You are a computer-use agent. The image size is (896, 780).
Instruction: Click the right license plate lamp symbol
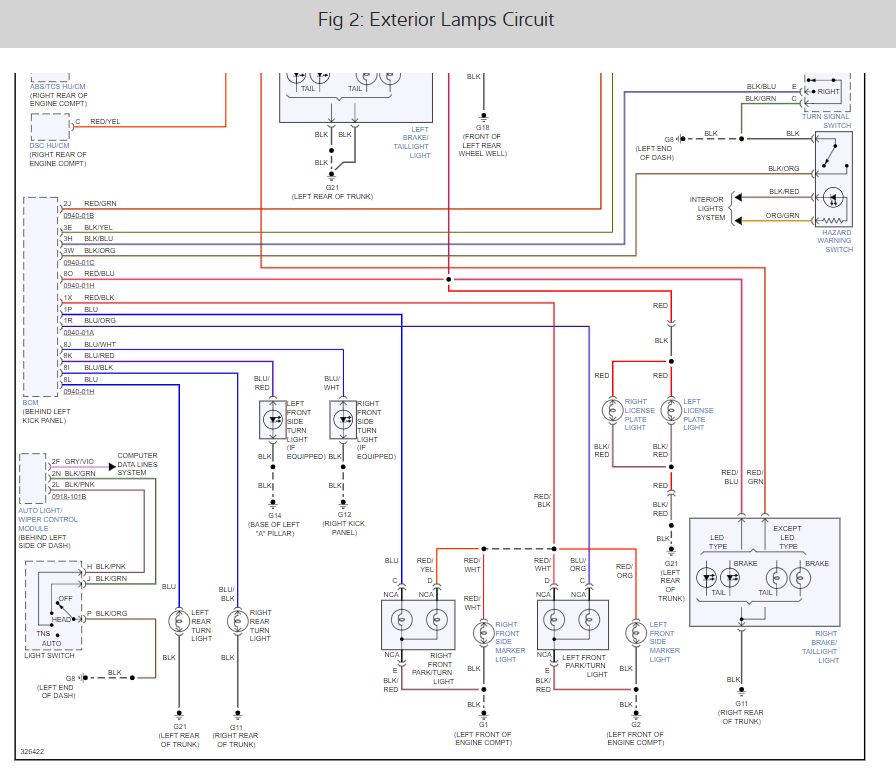pyautogui.click(x=613, y=410)
